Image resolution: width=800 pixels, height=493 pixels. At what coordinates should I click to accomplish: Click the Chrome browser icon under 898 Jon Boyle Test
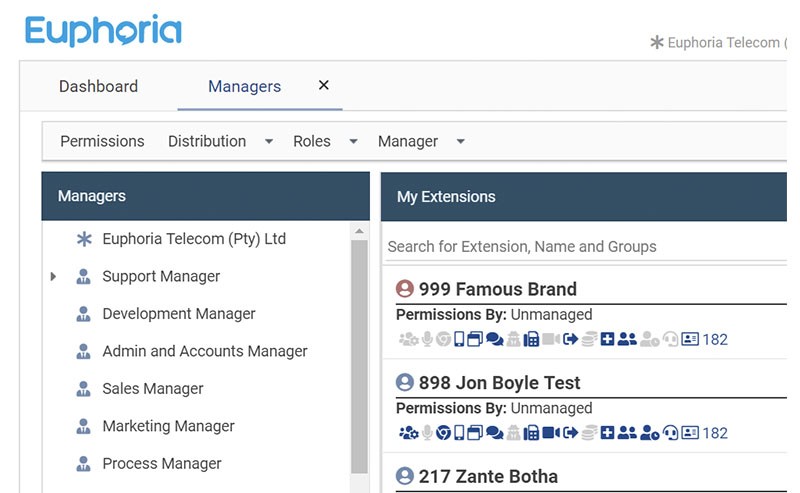[443, 433]
